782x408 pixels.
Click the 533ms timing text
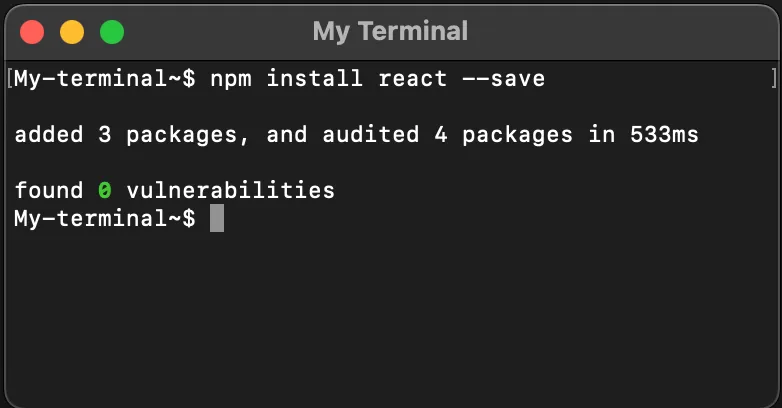(664, 135)
